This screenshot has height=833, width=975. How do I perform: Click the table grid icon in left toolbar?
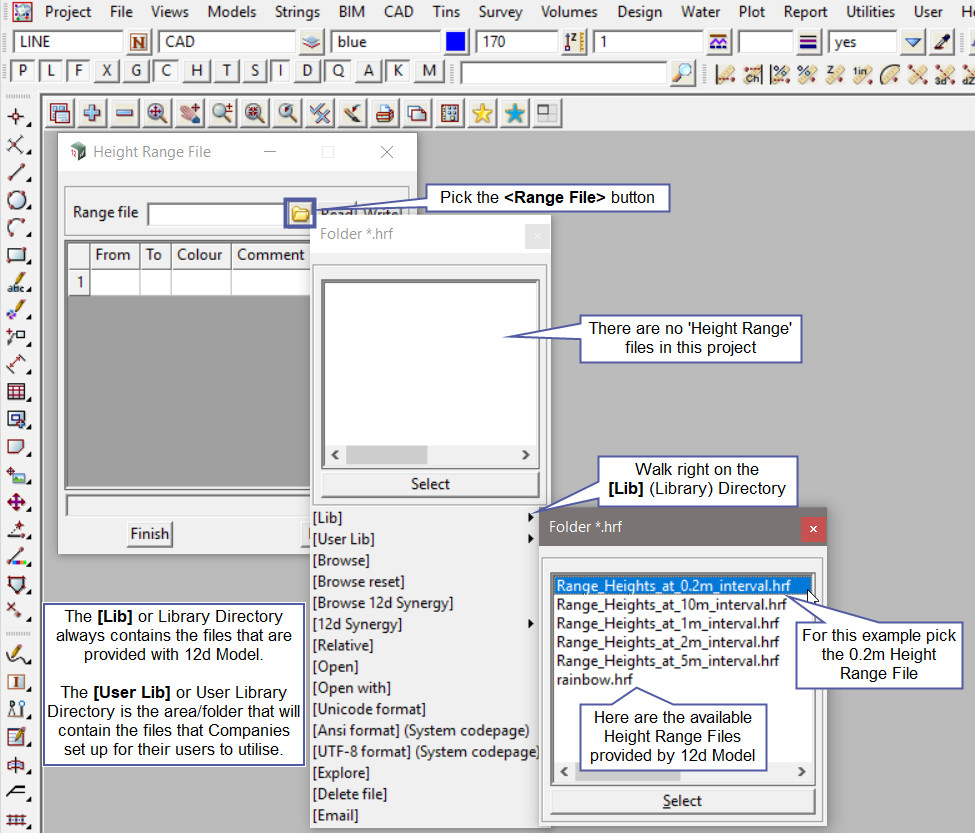click(16, 392)
